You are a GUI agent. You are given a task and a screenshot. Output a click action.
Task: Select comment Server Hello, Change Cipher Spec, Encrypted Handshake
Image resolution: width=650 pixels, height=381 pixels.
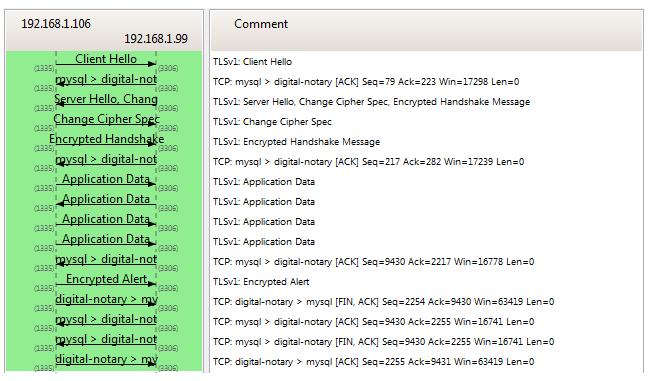[x=371, y=102]
